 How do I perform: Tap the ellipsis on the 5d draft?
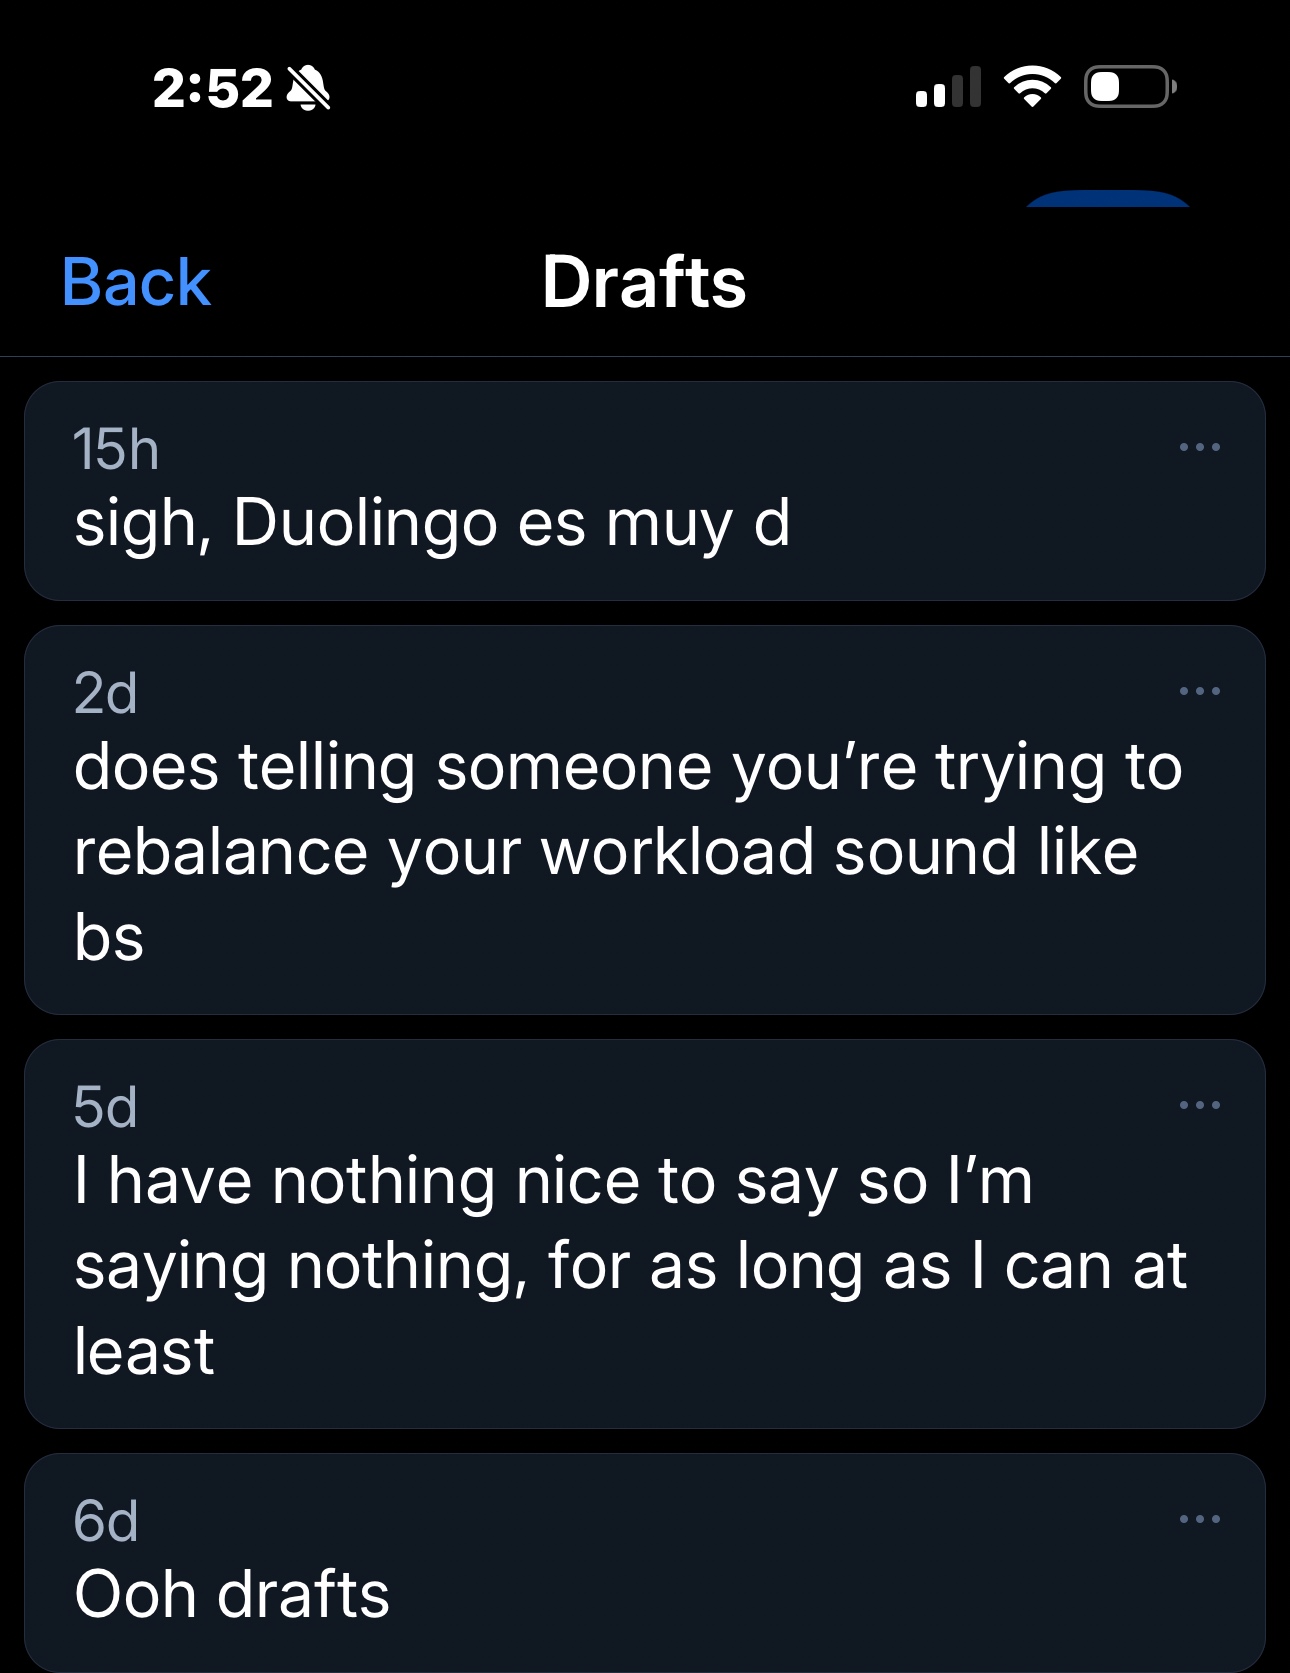coord(1199,1105)
